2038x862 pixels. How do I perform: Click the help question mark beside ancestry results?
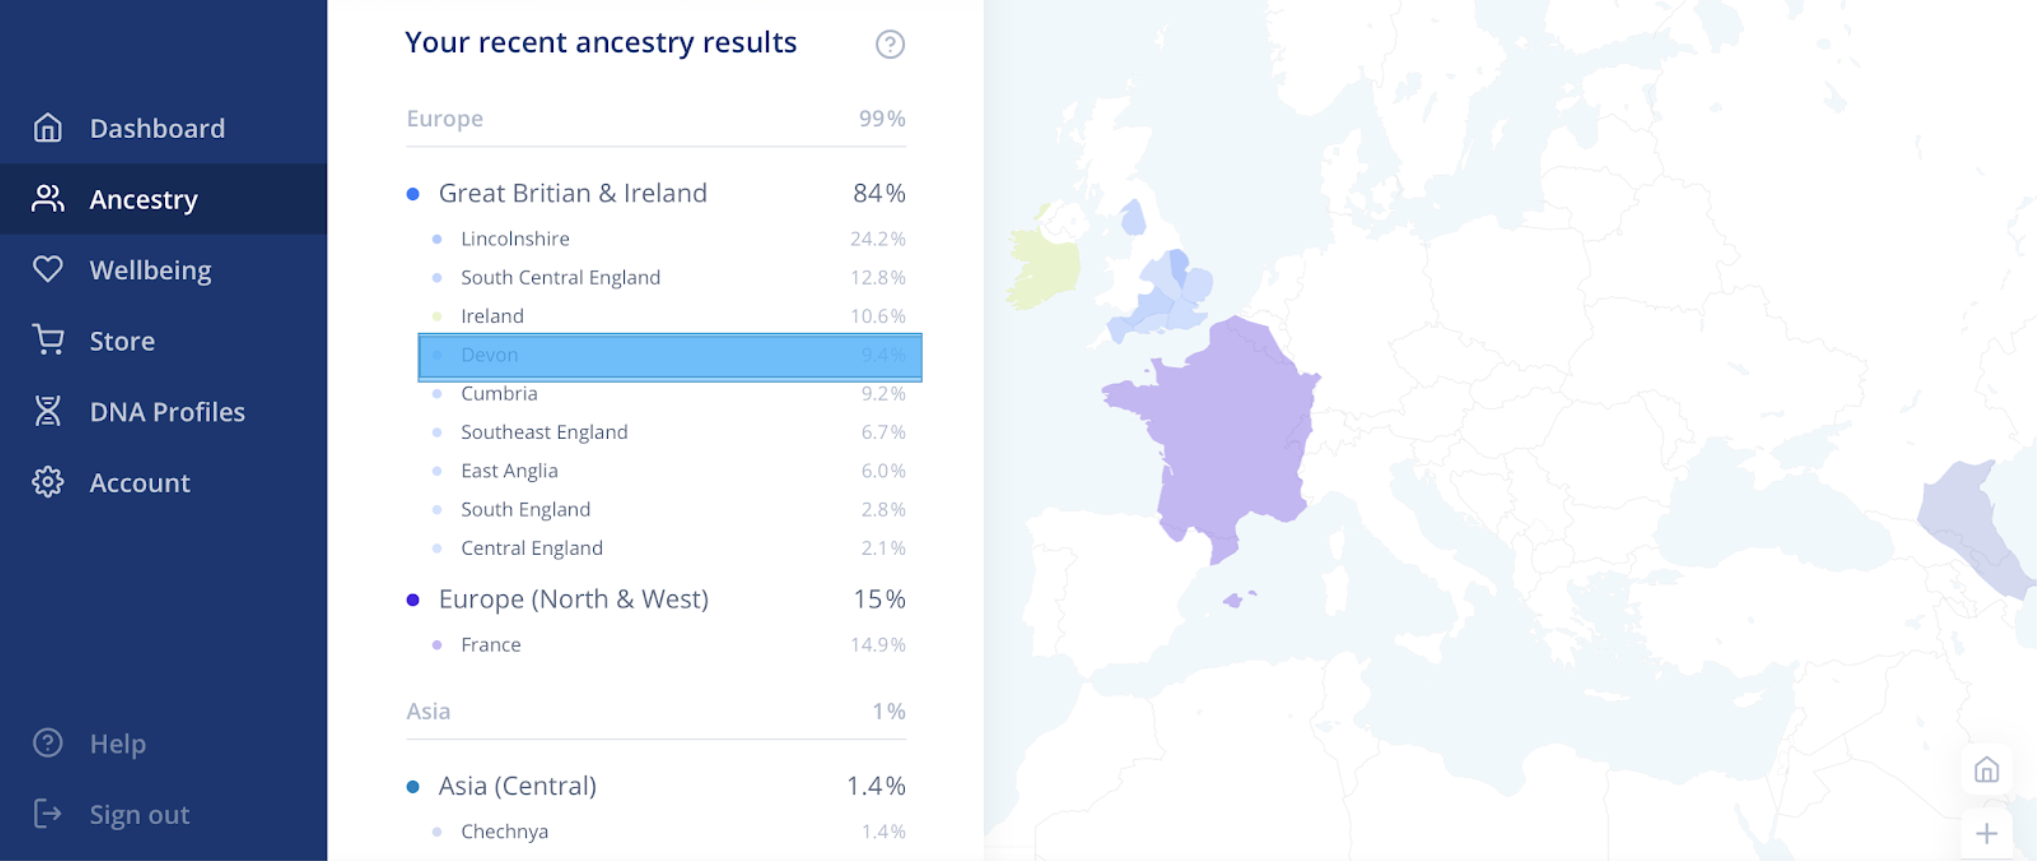[890, 44]
